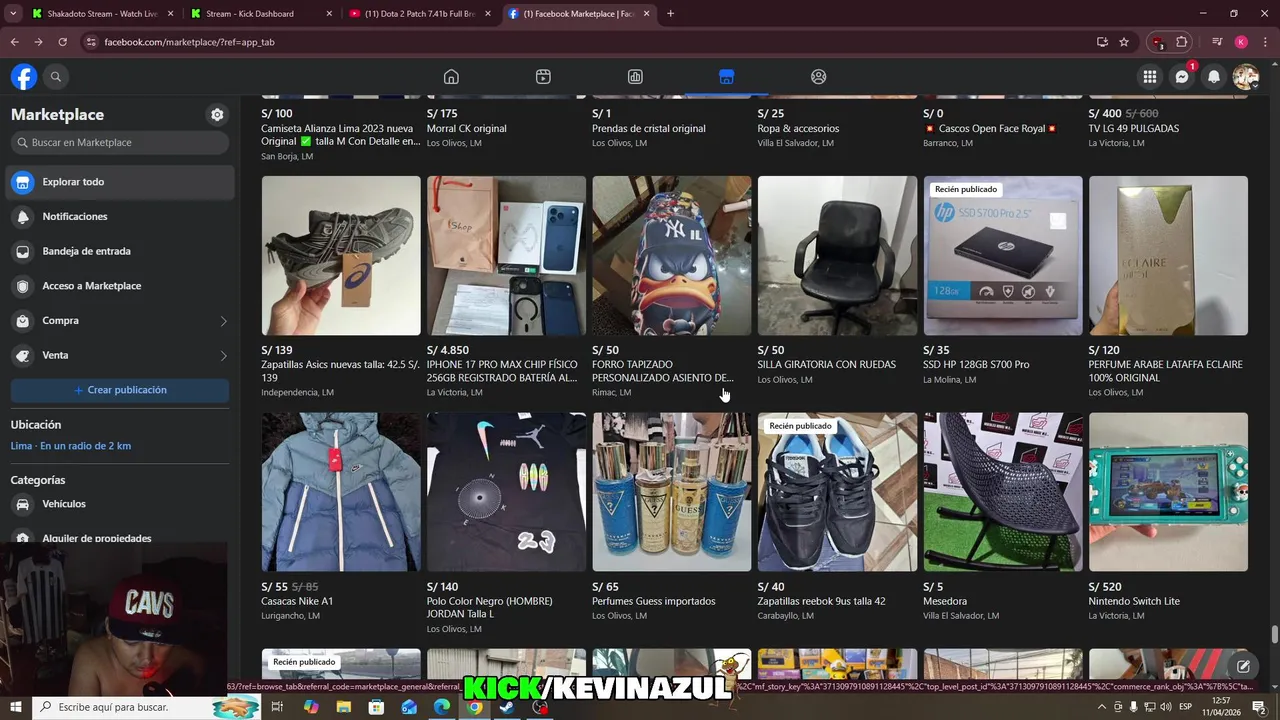Open the Vehículos category
1280x720 pixels.
pos(122,504)
